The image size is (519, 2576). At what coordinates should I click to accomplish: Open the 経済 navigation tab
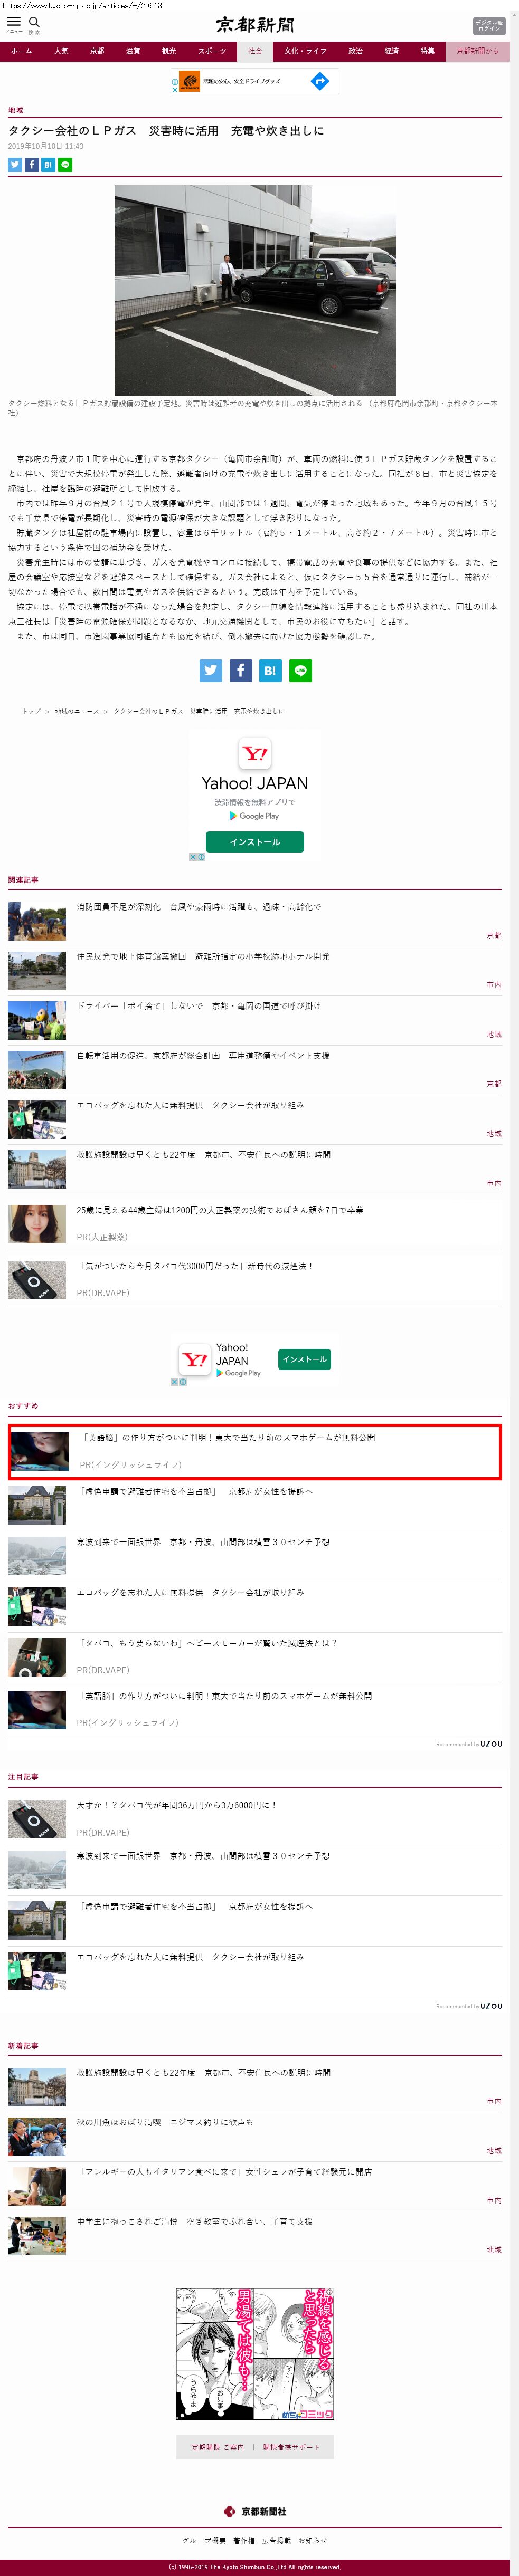(x=391, y=51)
